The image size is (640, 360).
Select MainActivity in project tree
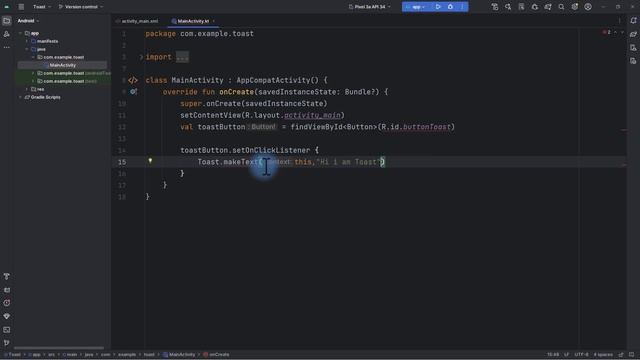pos(62,65)
